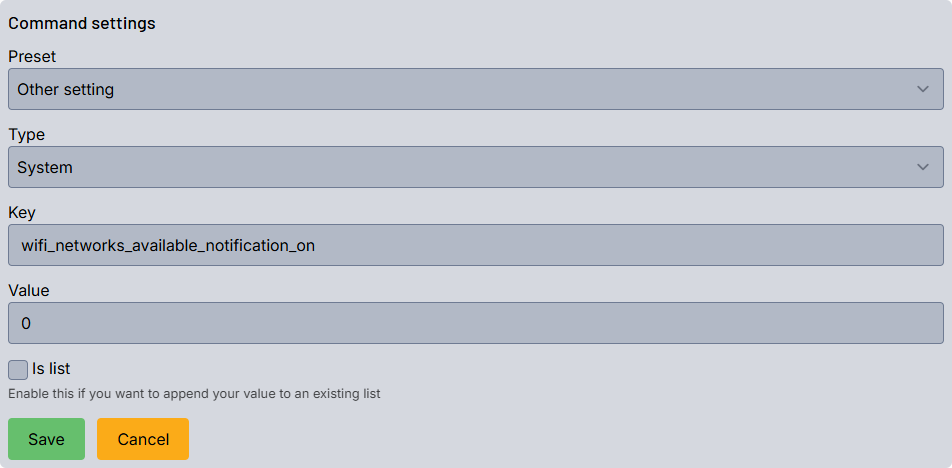Image resolution: width=952 pixels, height=468 pixels.
Task: Click the "Preset" field label
Action: pos(32,56)
